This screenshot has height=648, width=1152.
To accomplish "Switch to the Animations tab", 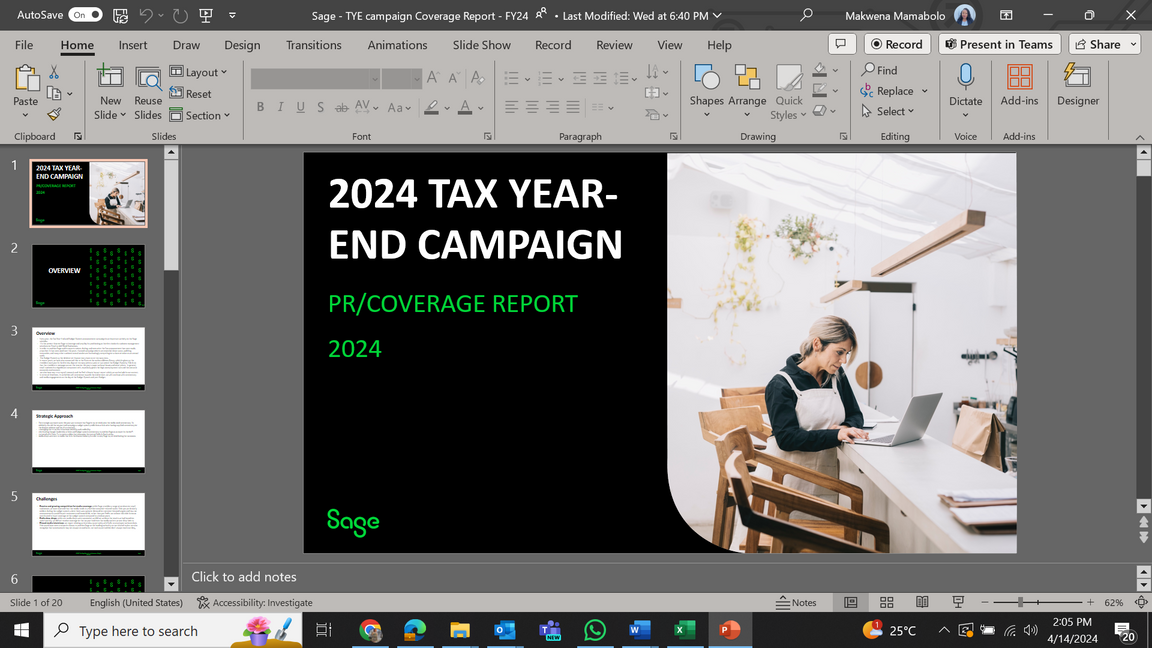I will (397, 45).
